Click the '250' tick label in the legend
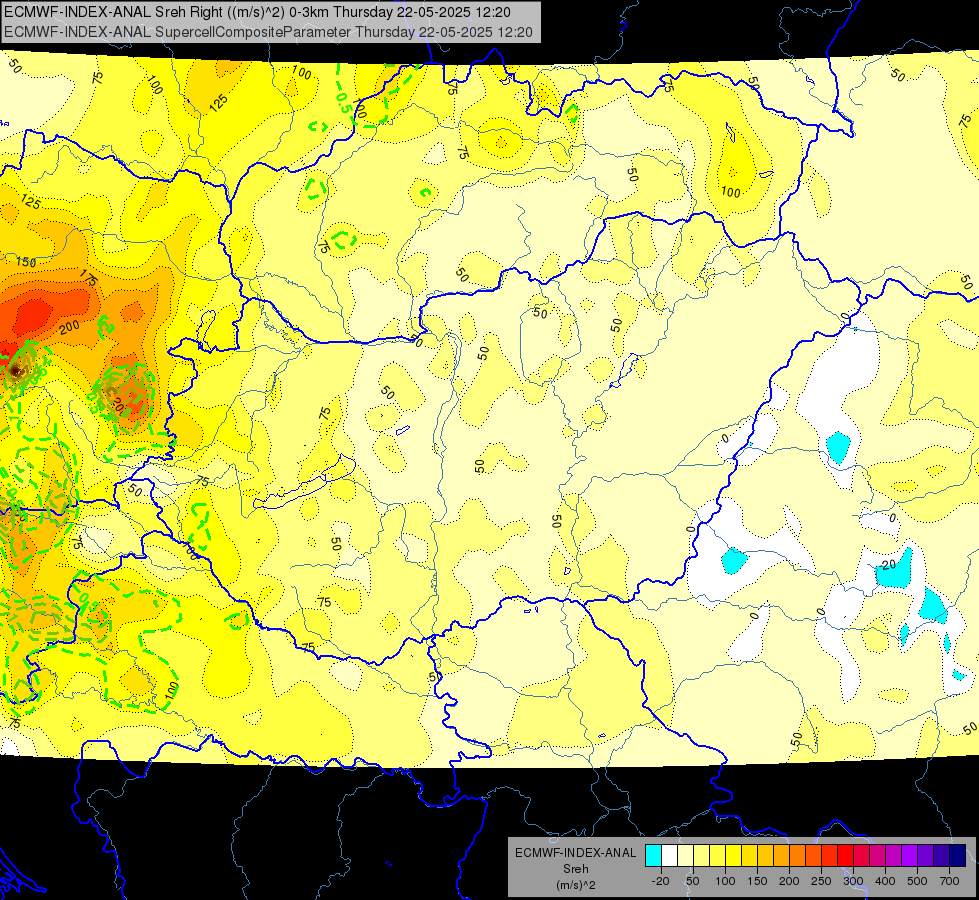Screen dimensions: 979x900 pos(821,881)
